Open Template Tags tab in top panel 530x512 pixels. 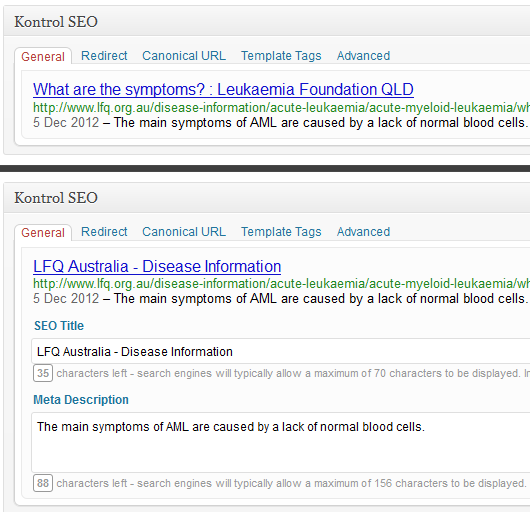pos(281,56)
